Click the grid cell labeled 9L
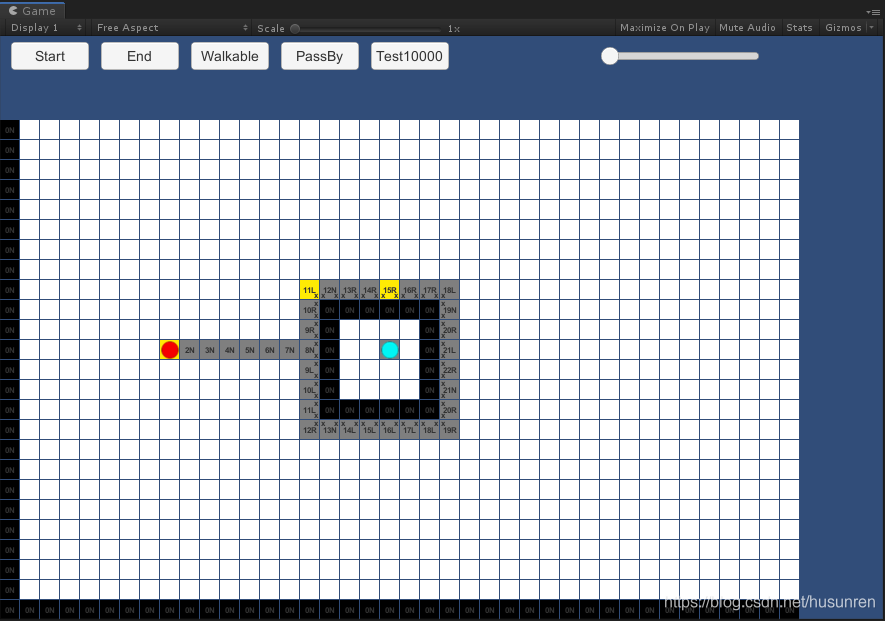885x621 pixels. pos(310,370)
